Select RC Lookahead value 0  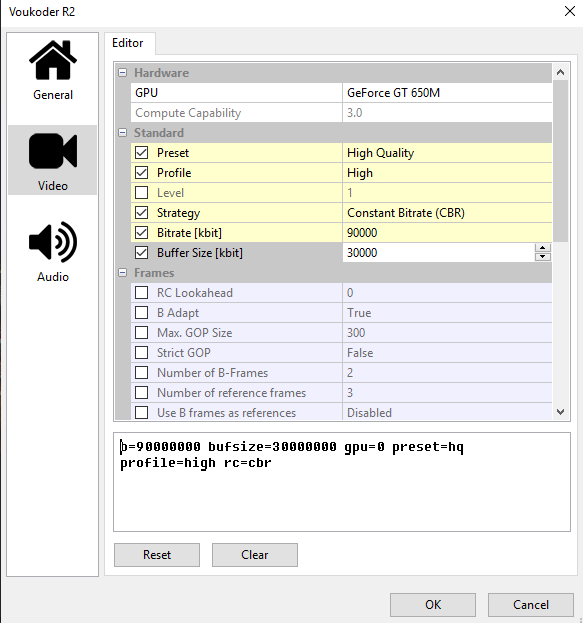click(447, 293)
